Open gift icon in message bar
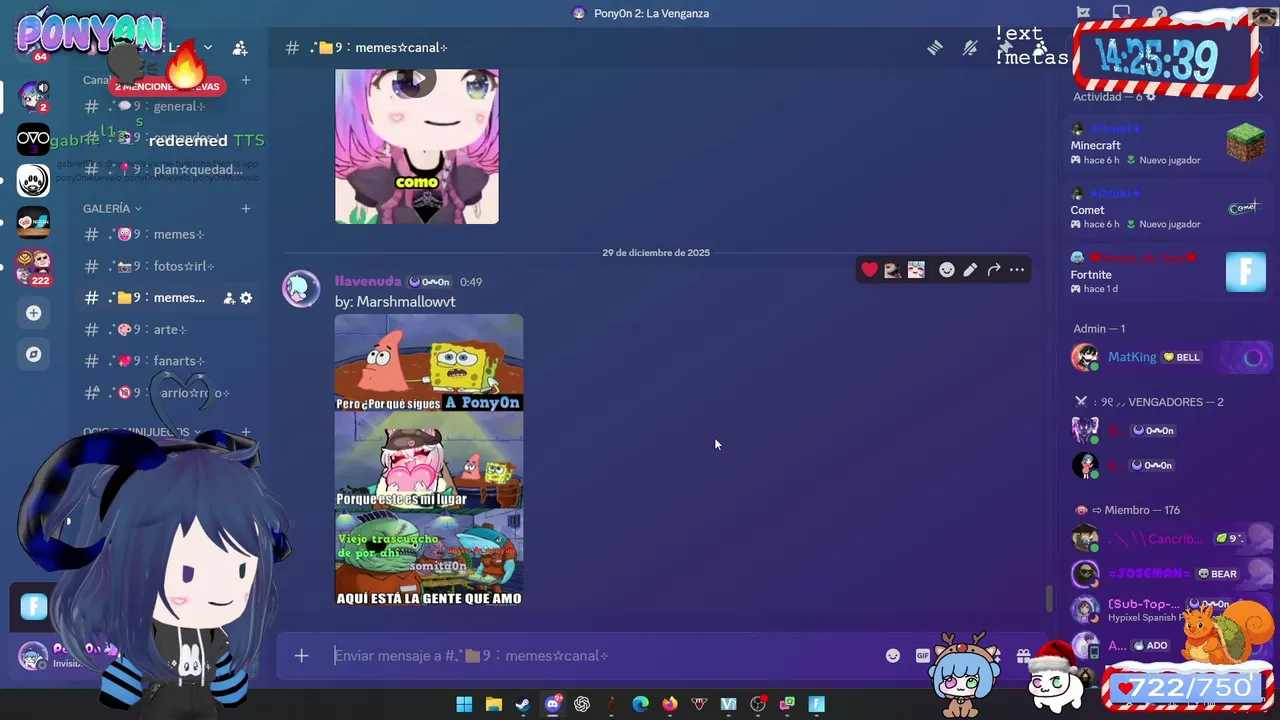Screen dimensions: 1280x720 (x=1023, y=656)
